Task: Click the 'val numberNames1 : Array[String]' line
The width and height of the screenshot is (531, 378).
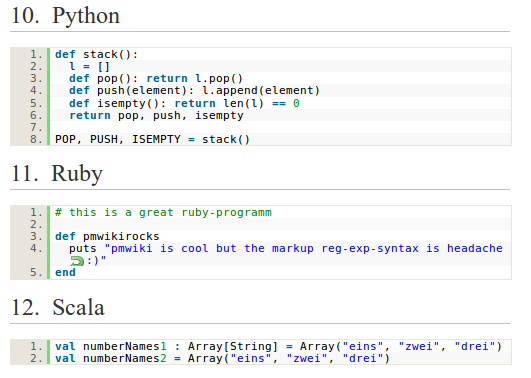Action: click(278, 346)
